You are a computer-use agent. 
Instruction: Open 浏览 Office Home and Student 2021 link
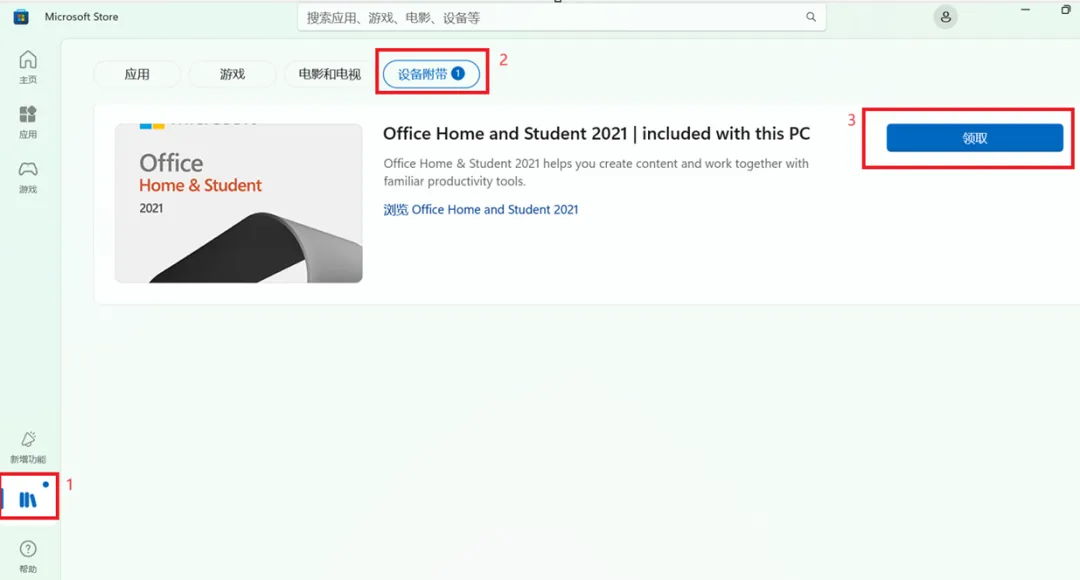(481, 209)
